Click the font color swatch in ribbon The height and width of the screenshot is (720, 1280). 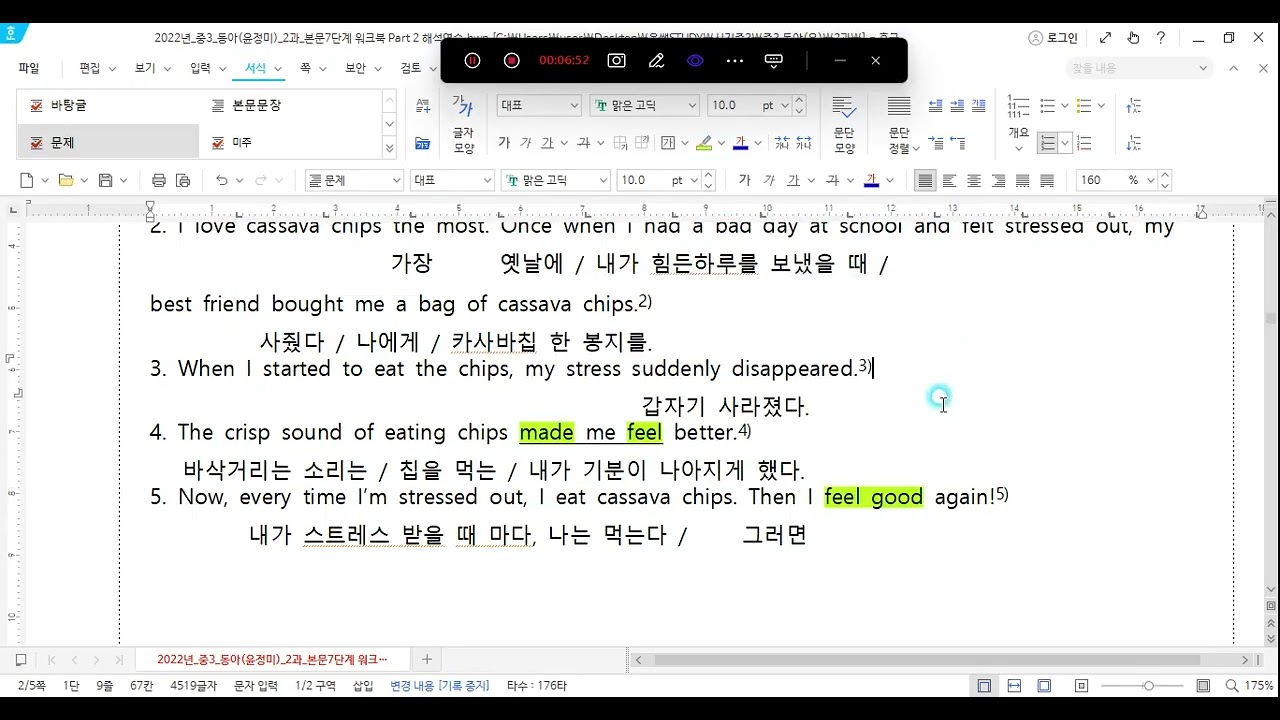(741, 143)
